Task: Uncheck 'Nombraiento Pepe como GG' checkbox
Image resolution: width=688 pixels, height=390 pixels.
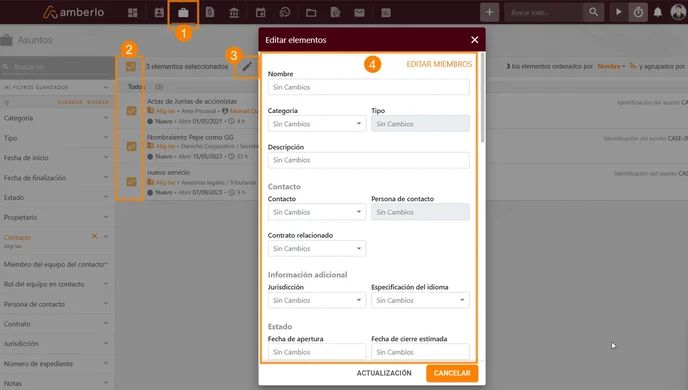Action: [x=131, y=146]
